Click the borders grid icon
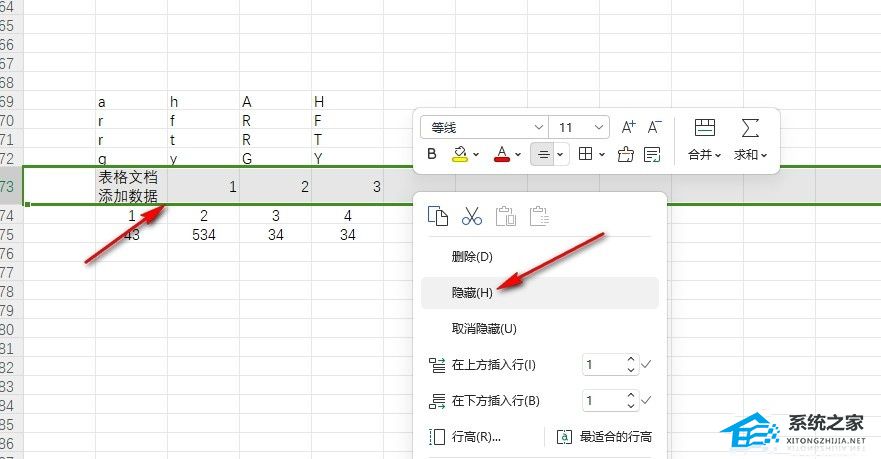The height and width of the screenshot is (459, 881). pyautogui.click(x=585, y=154)
